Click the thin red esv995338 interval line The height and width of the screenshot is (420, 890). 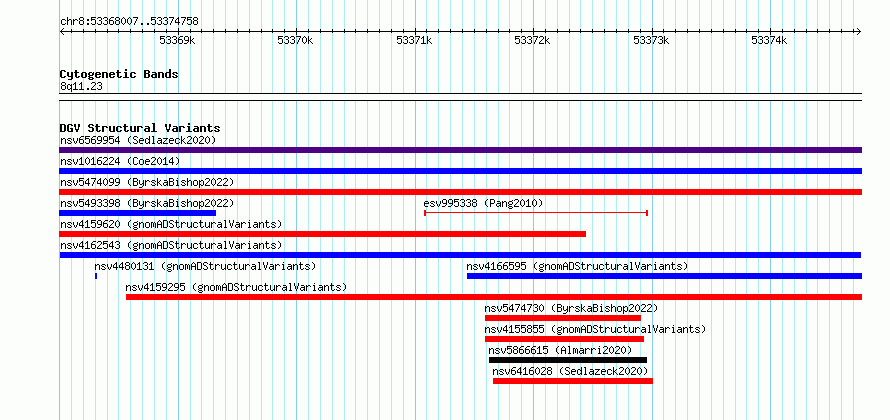click(x=536, y=213)
